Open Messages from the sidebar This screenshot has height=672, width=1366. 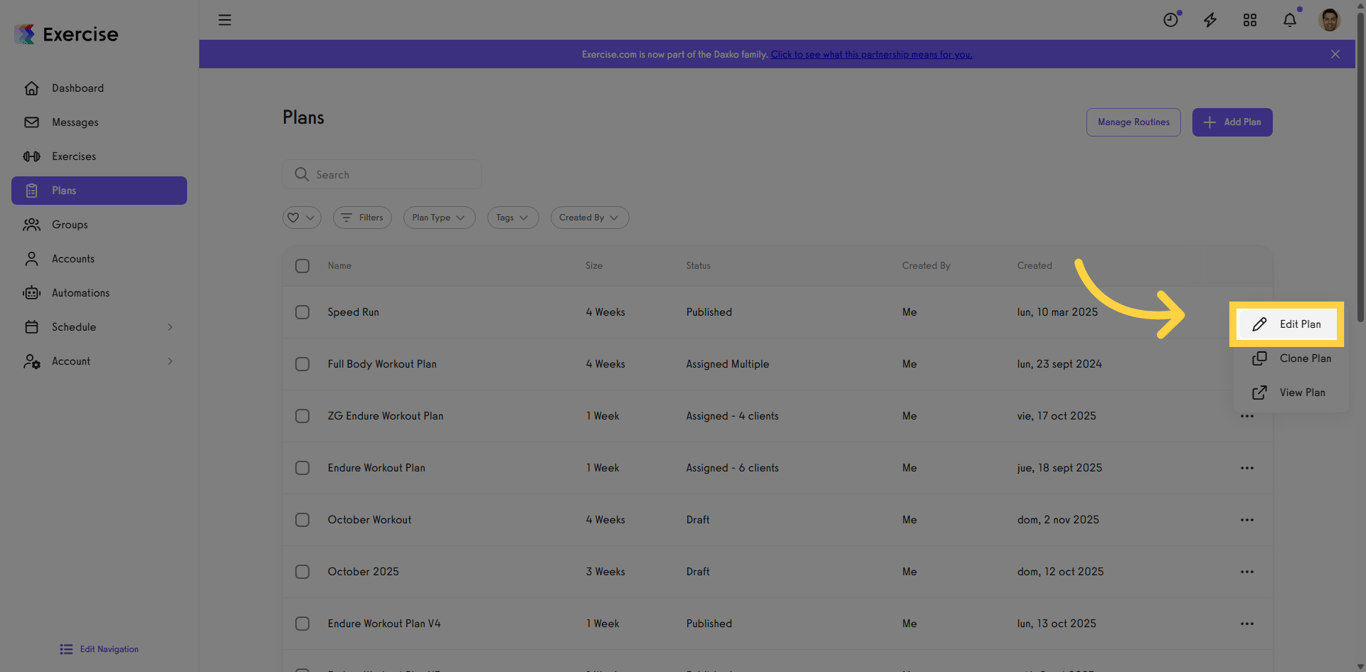pos(32,122)
